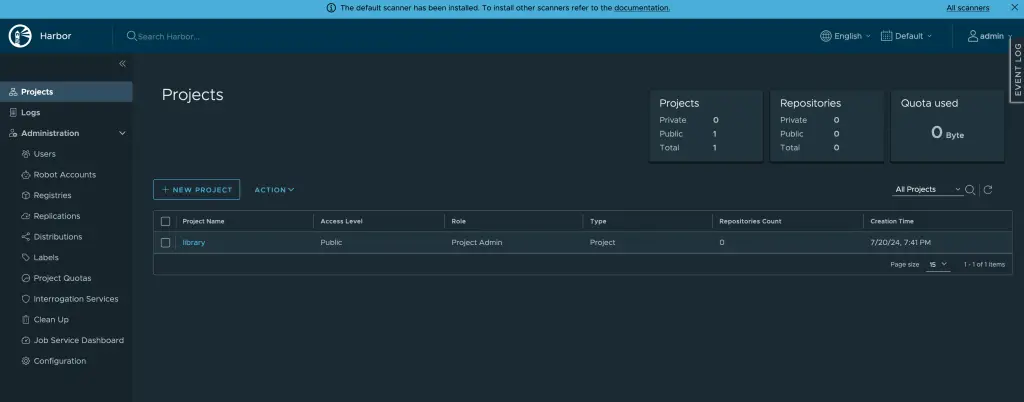Click the Labels tag icon
The image size is (1024, 402).
click(26, 257)
